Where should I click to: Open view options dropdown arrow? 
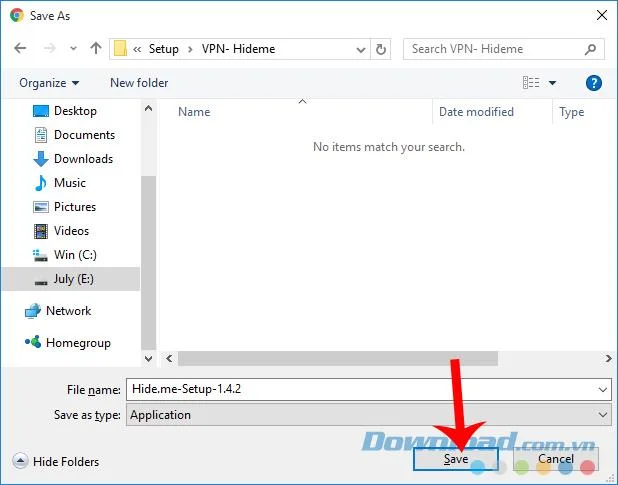552,83
